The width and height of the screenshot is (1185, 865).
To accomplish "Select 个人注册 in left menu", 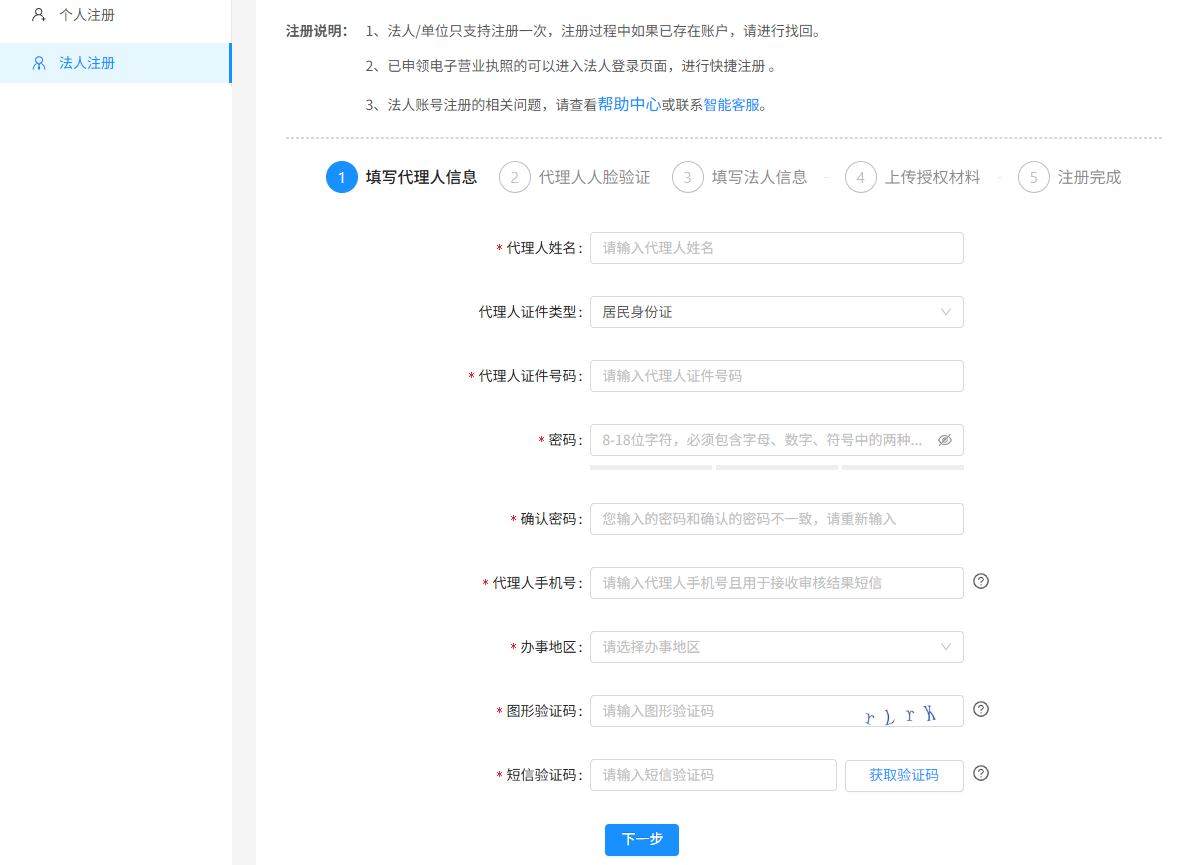I will [x=87, y=15].
